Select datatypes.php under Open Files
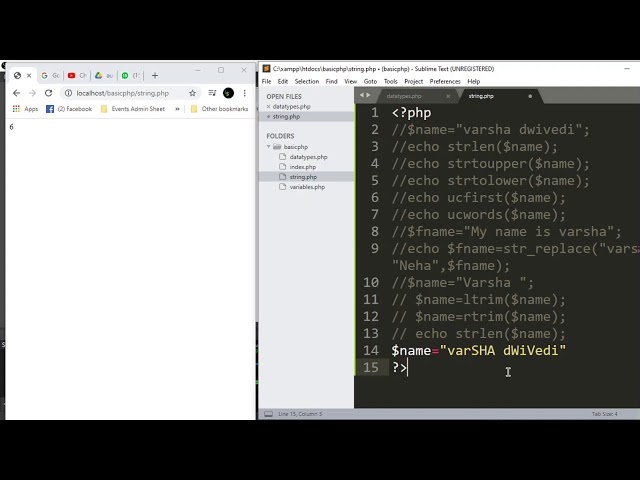The width and height of the screenshot is (640, 480). click(x=291, y=107)
